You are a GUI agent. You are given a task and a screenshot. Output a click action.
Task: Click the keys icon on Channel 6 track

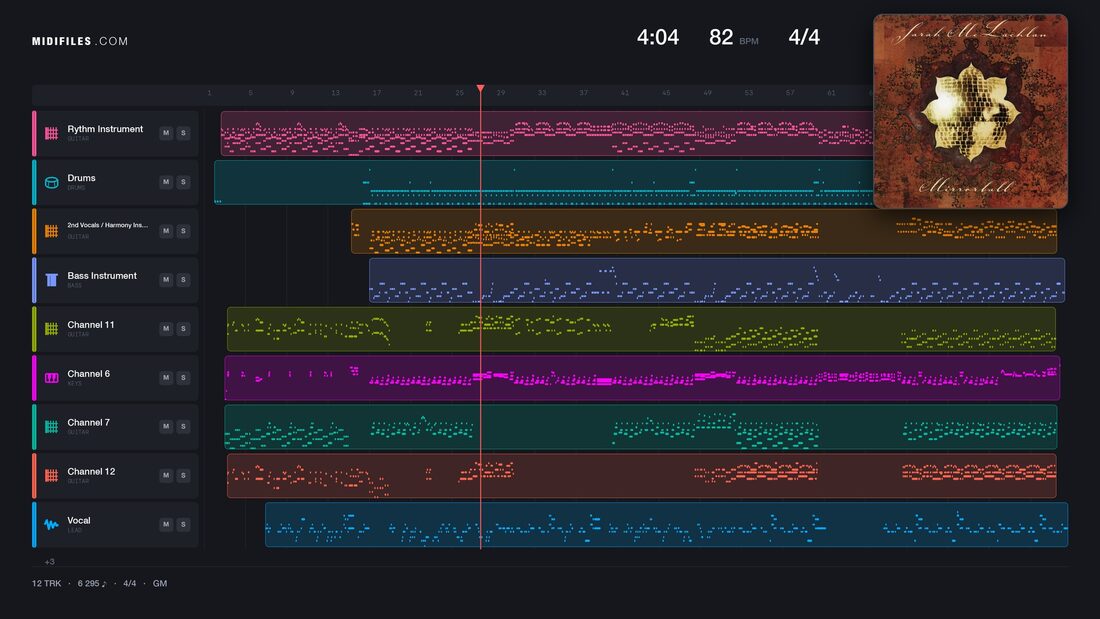(x=51, y=378)
